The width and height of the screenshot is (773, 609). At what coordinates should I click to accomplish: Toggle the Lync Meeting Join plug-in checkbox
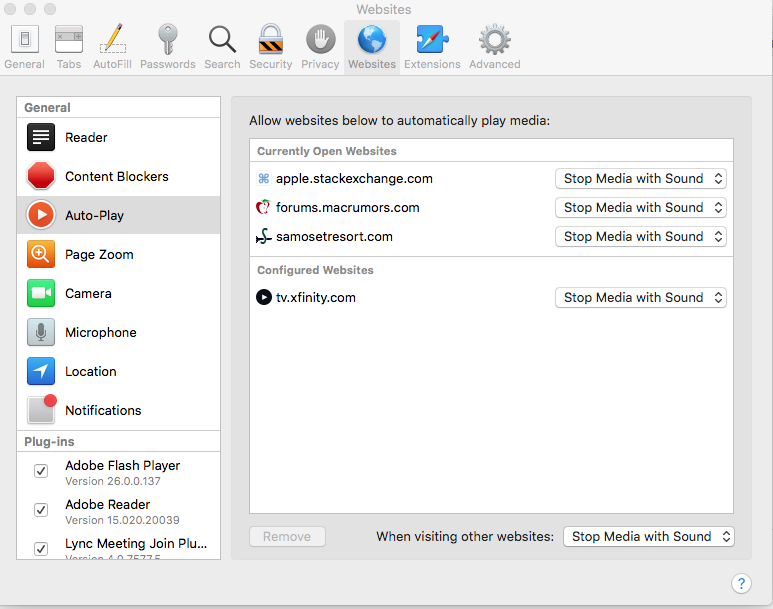[41, 549]
